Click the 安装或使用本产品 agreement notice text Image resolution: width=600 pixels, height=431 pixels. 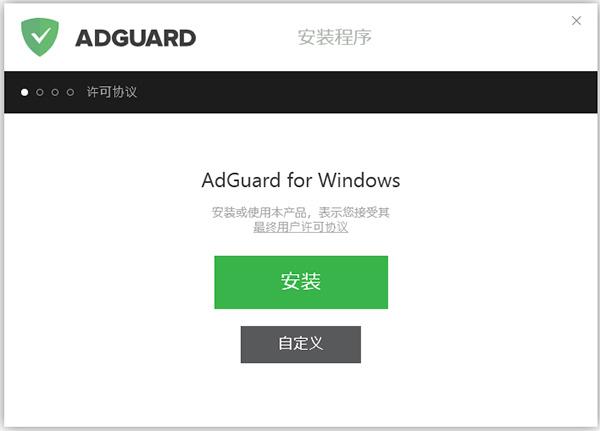301,212
